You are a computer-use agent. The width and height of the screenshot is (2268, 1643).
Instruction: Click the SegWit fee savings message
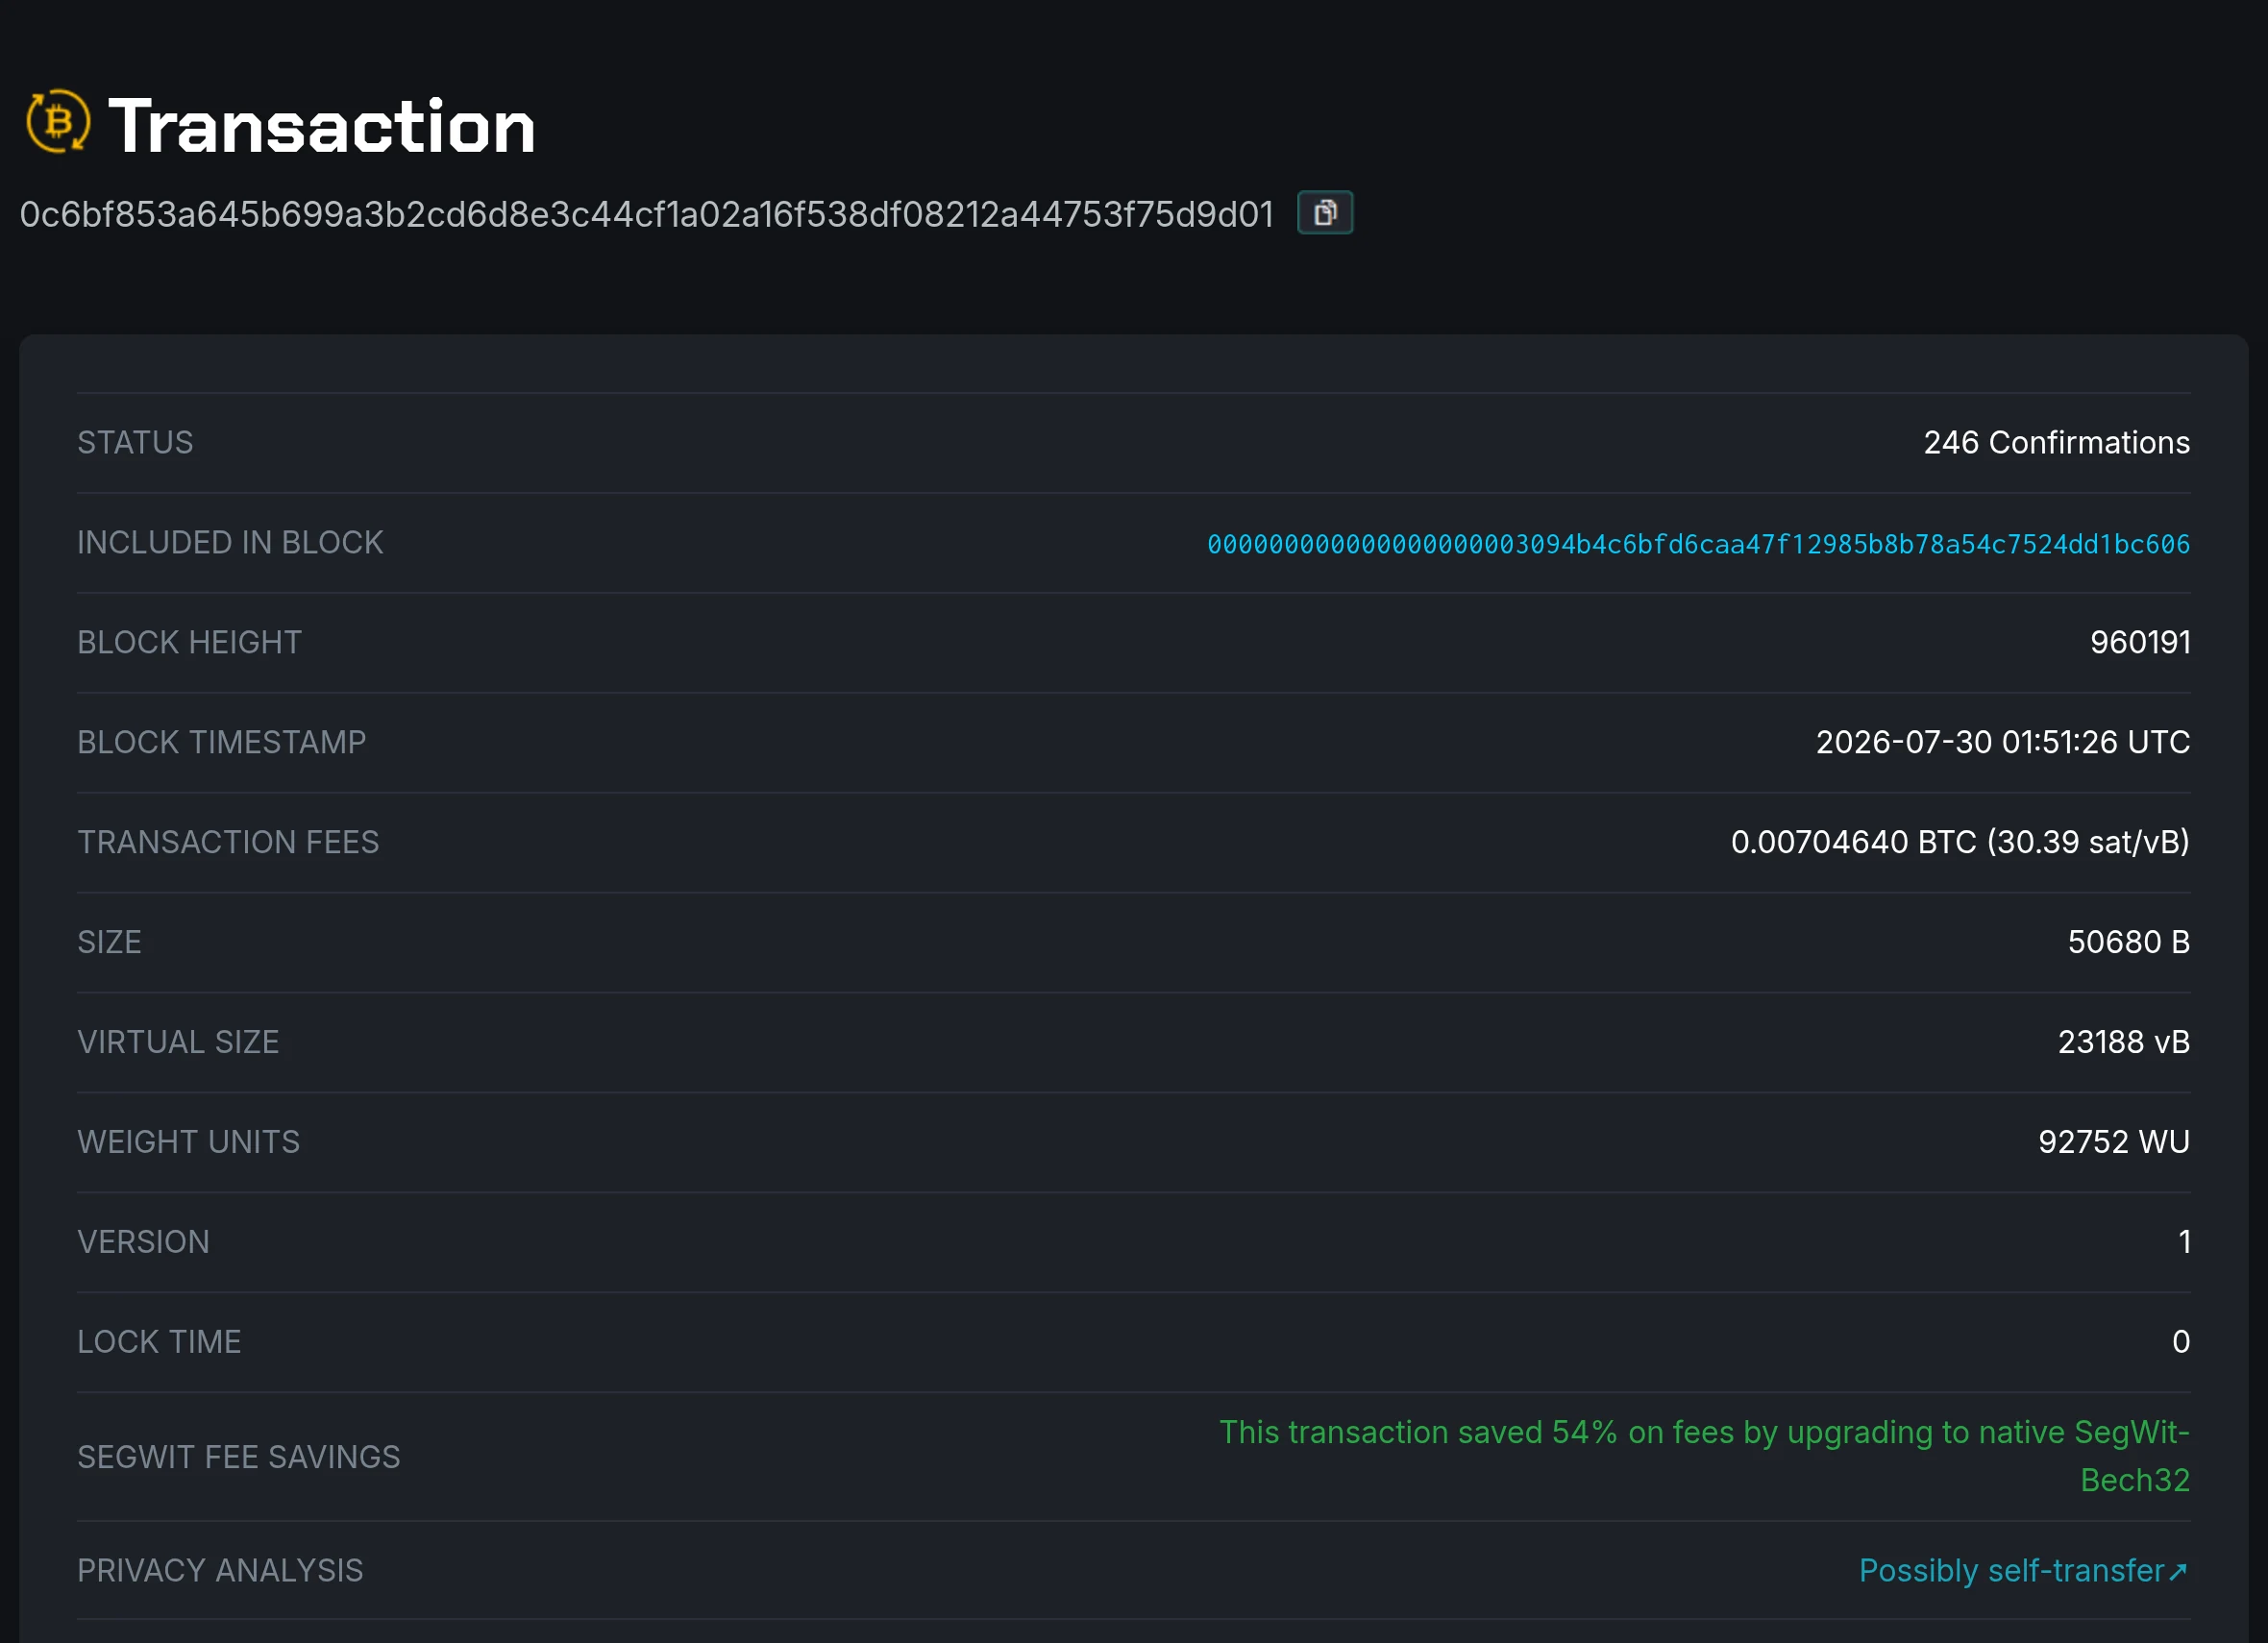1704,1456
